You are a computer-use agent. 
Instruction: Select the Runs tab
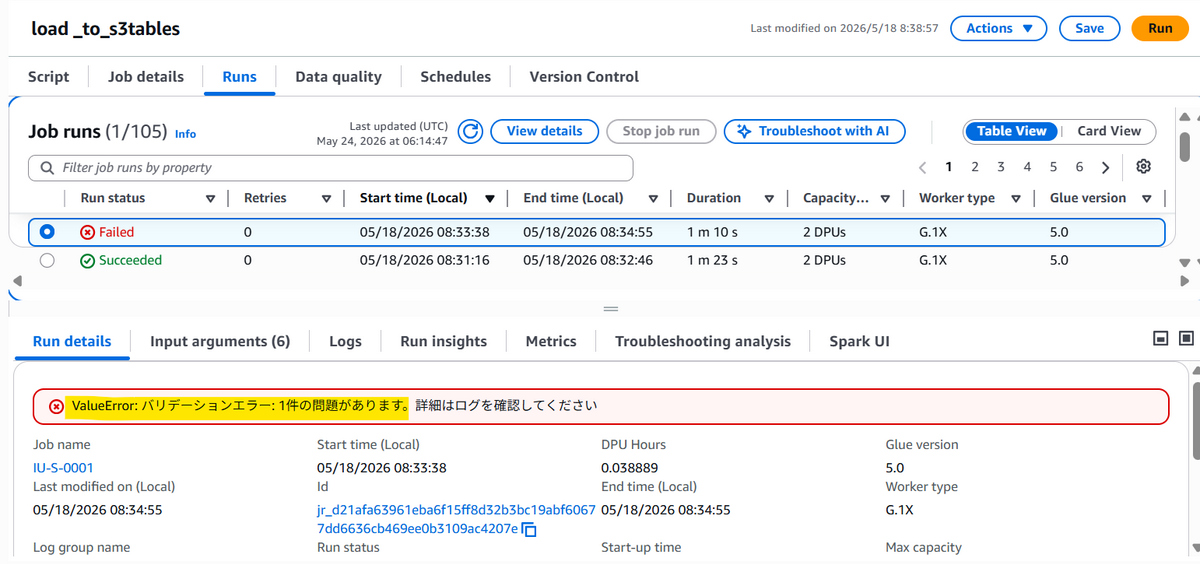(x=239, y=76)
